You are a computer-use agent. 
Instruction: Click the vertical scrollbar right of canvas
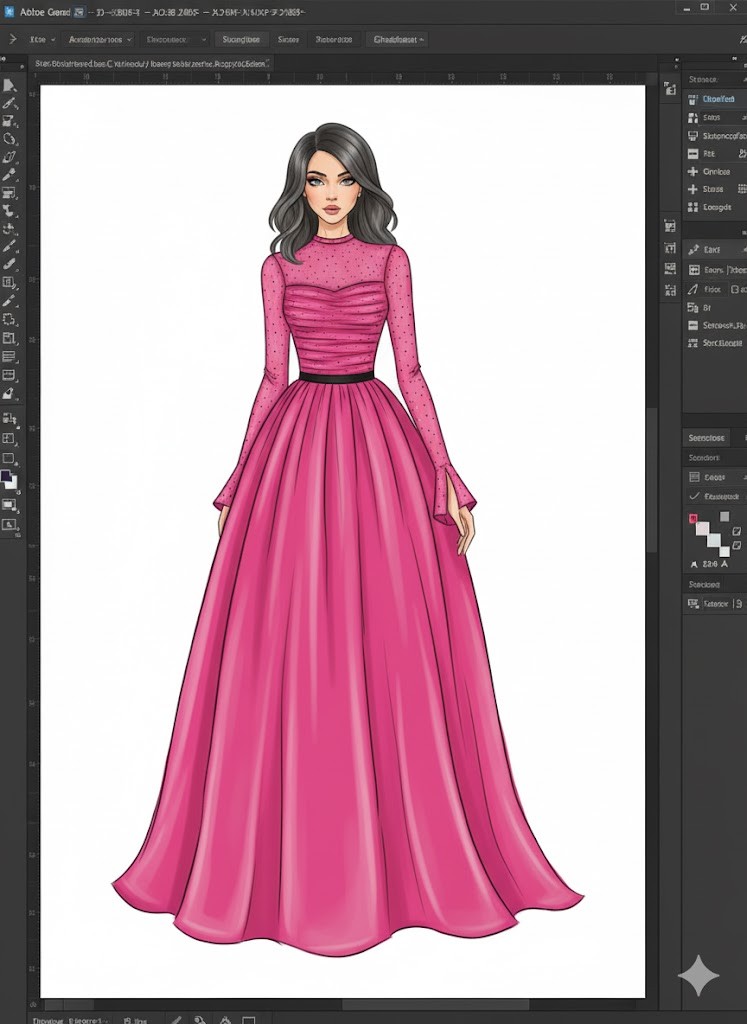pos(652,480)
